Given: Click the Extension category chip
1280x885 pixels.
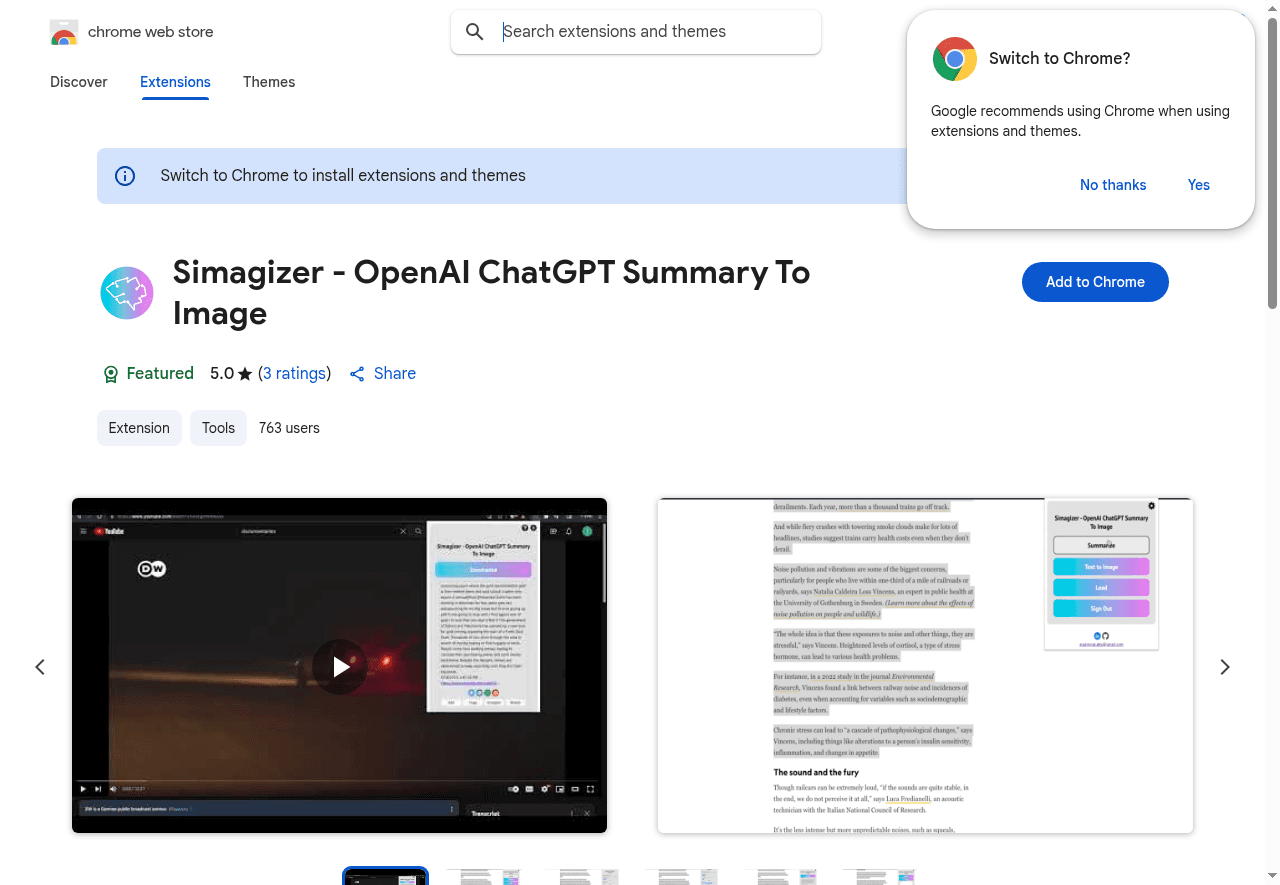Looking at the screenshot, I should tap(139, 428).
